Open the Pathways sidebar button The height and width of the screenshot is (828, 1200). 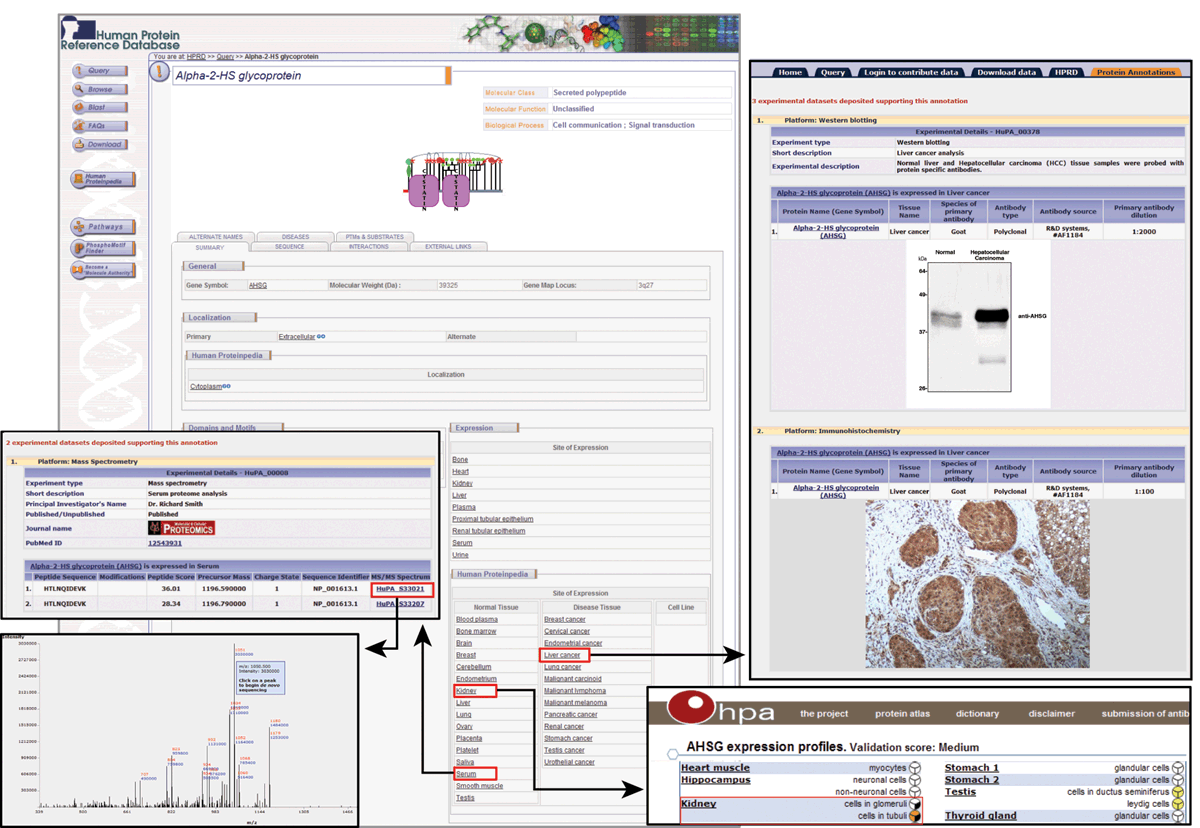click(x=102, y=227)
